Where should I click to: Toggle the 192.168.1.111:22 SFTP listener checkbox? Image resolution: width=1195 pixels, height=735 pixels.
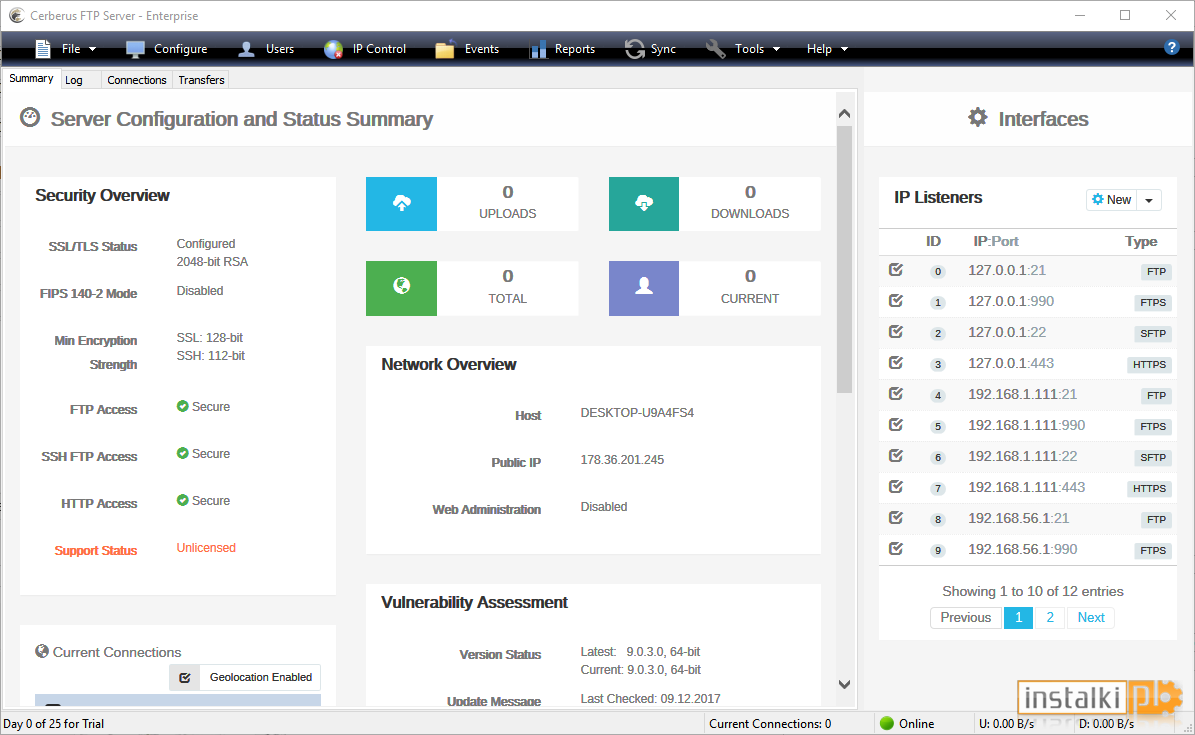[x=896, y=456]
